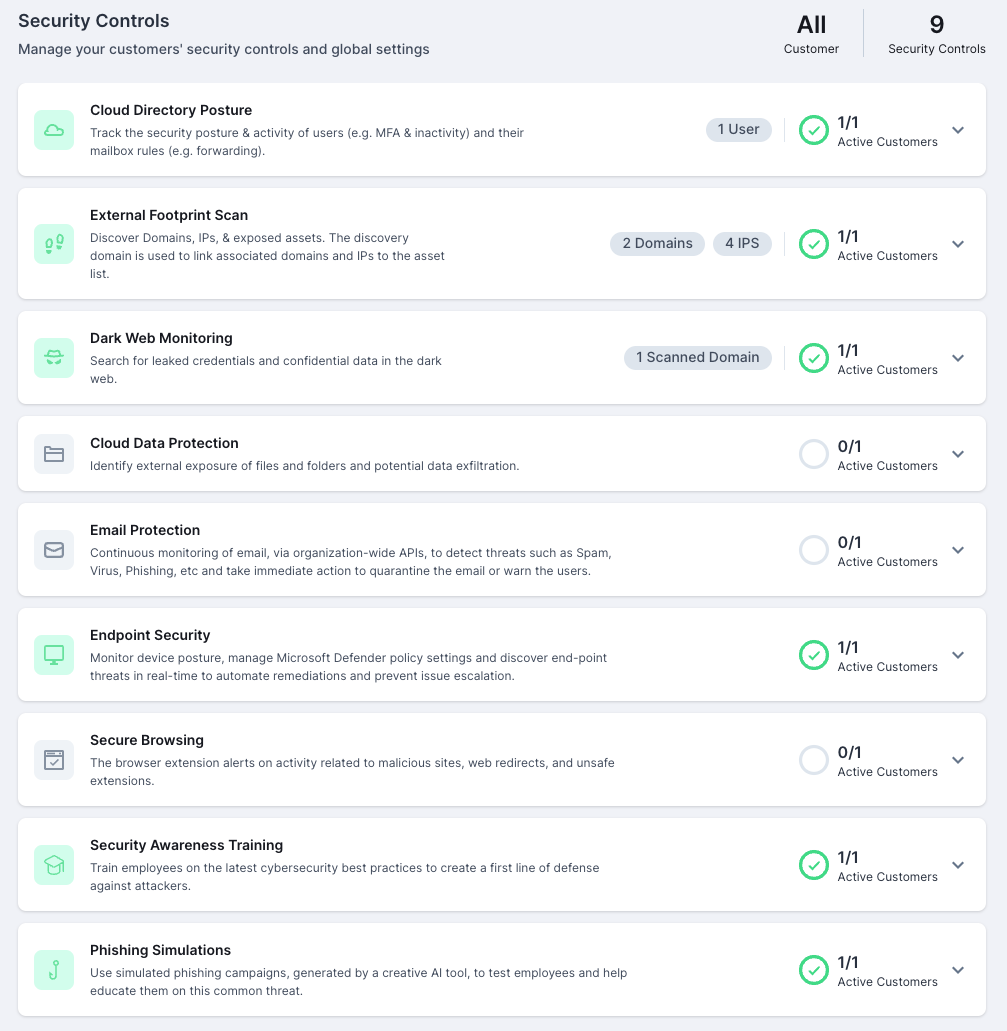Viewport: 1007px width, 1031px height.
Task: Click the Secure Browsing window icon
Action: point(54,760)
